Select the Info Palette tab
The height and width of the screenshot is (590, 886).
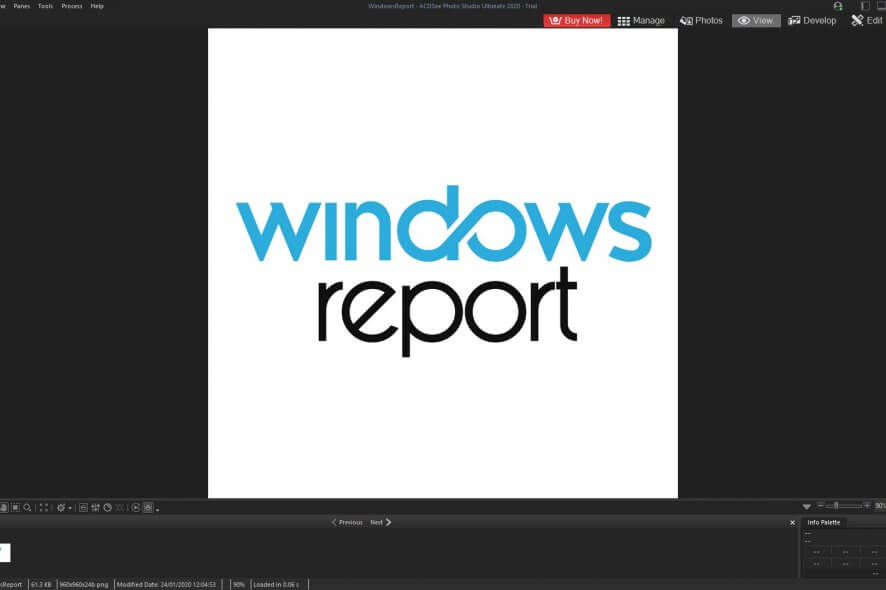point(823,523)
